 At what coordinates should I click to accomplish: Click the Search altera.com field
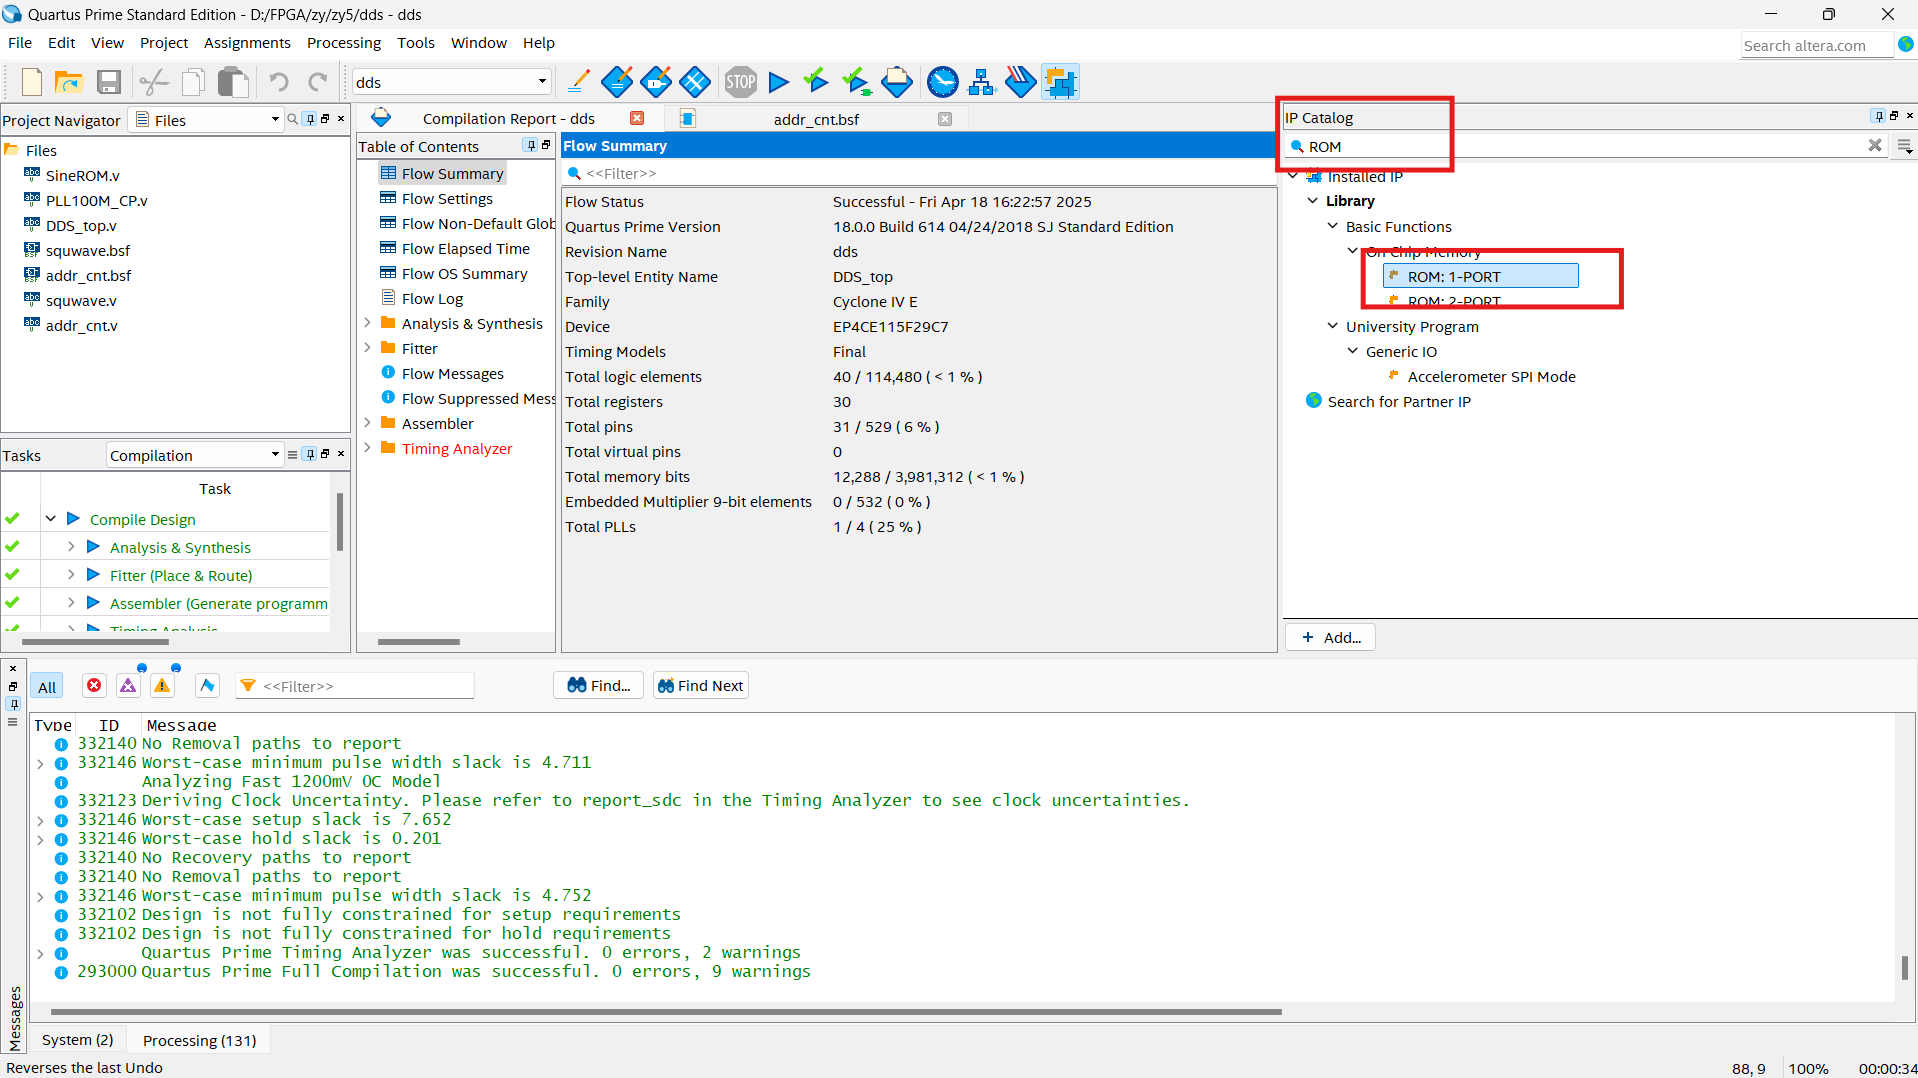1816,45
